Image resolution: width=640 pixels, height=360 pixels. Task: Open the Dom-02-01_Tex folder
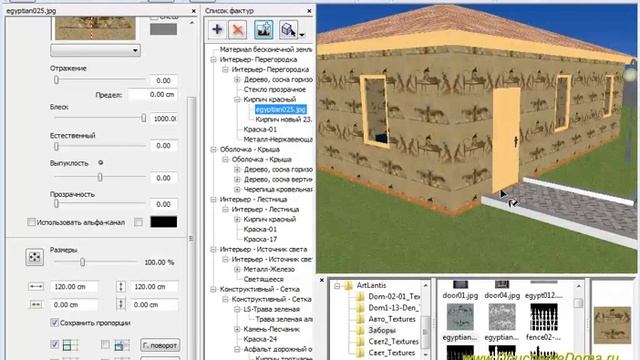pyautogui.click(x=394, y=296)
